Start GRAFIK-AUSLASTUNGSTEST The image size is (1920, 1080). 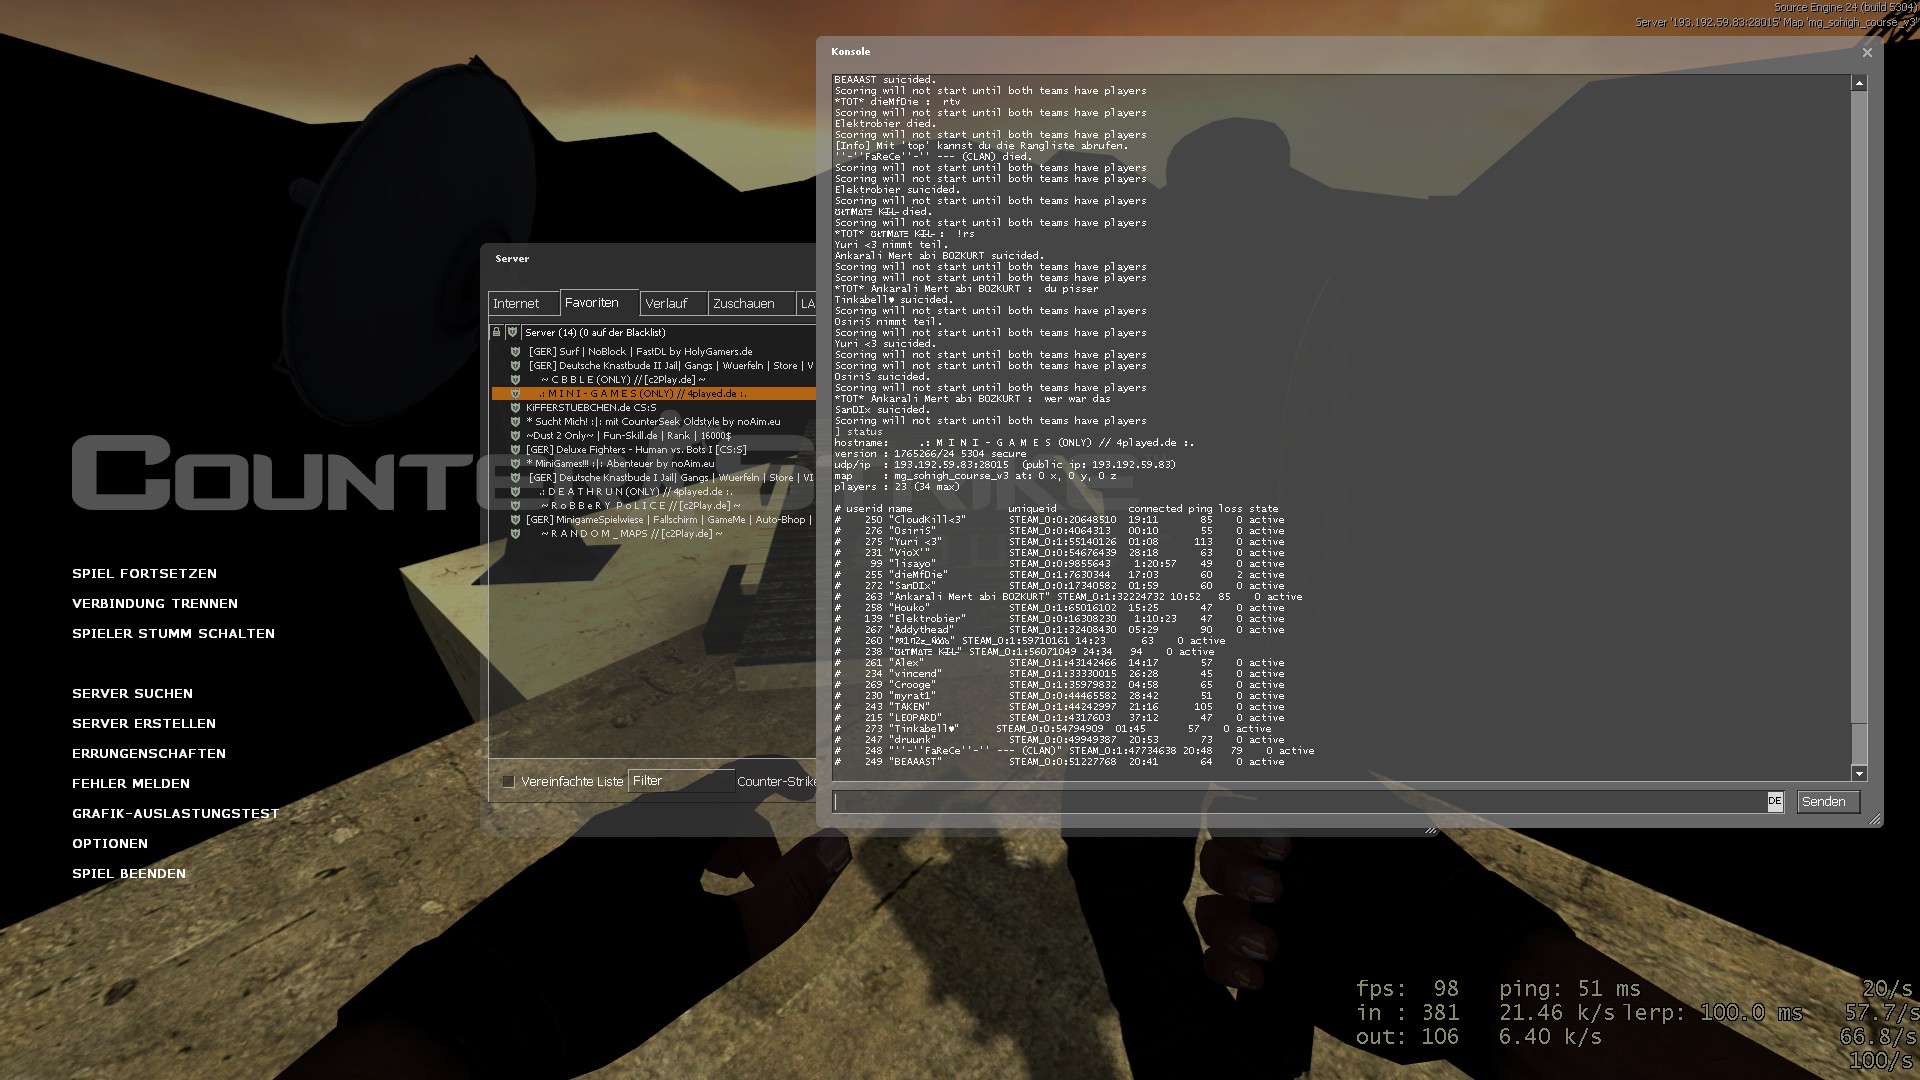tap(175, 814)
